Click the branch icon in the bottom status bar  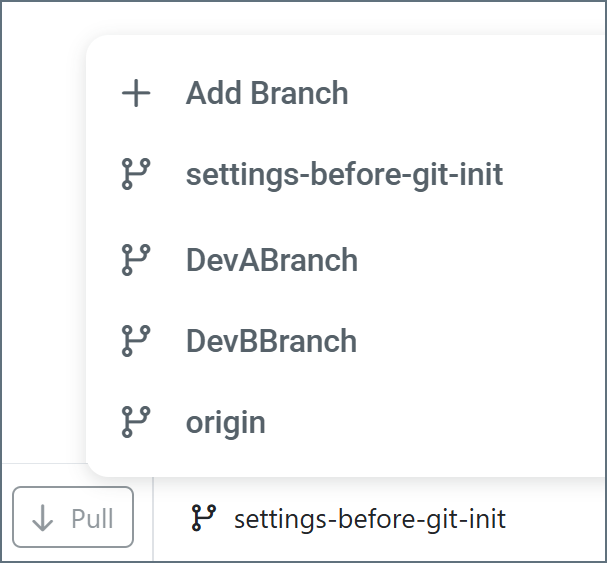click(203, 518)
